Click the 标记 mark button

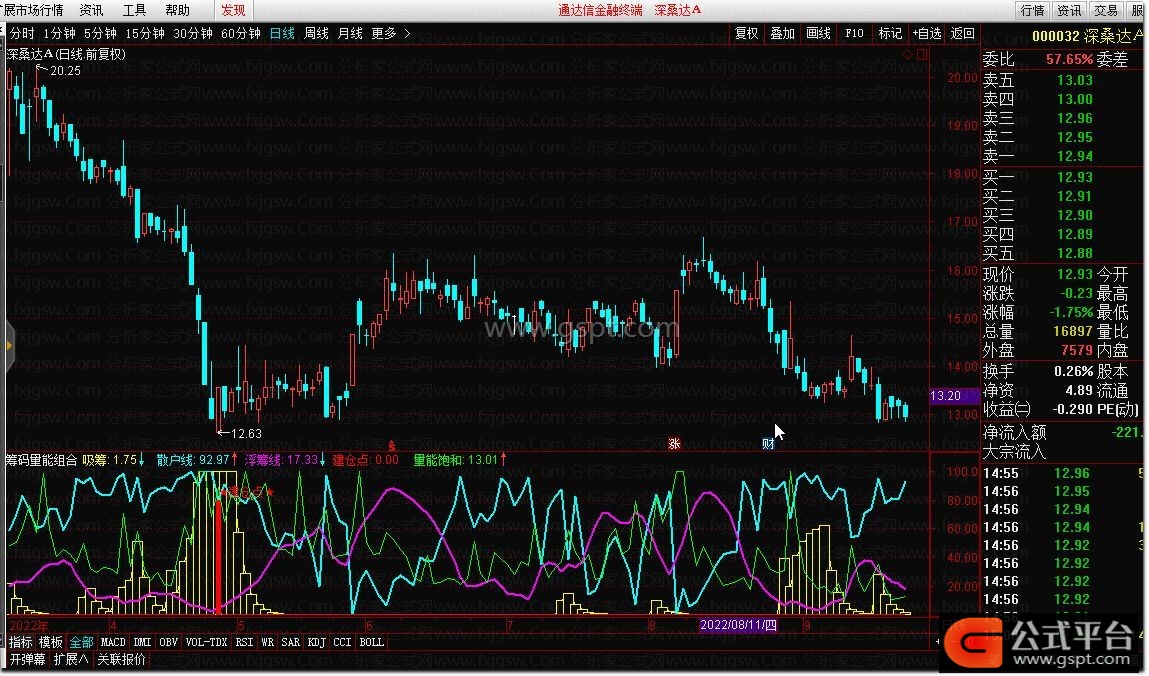click(890, 34)
